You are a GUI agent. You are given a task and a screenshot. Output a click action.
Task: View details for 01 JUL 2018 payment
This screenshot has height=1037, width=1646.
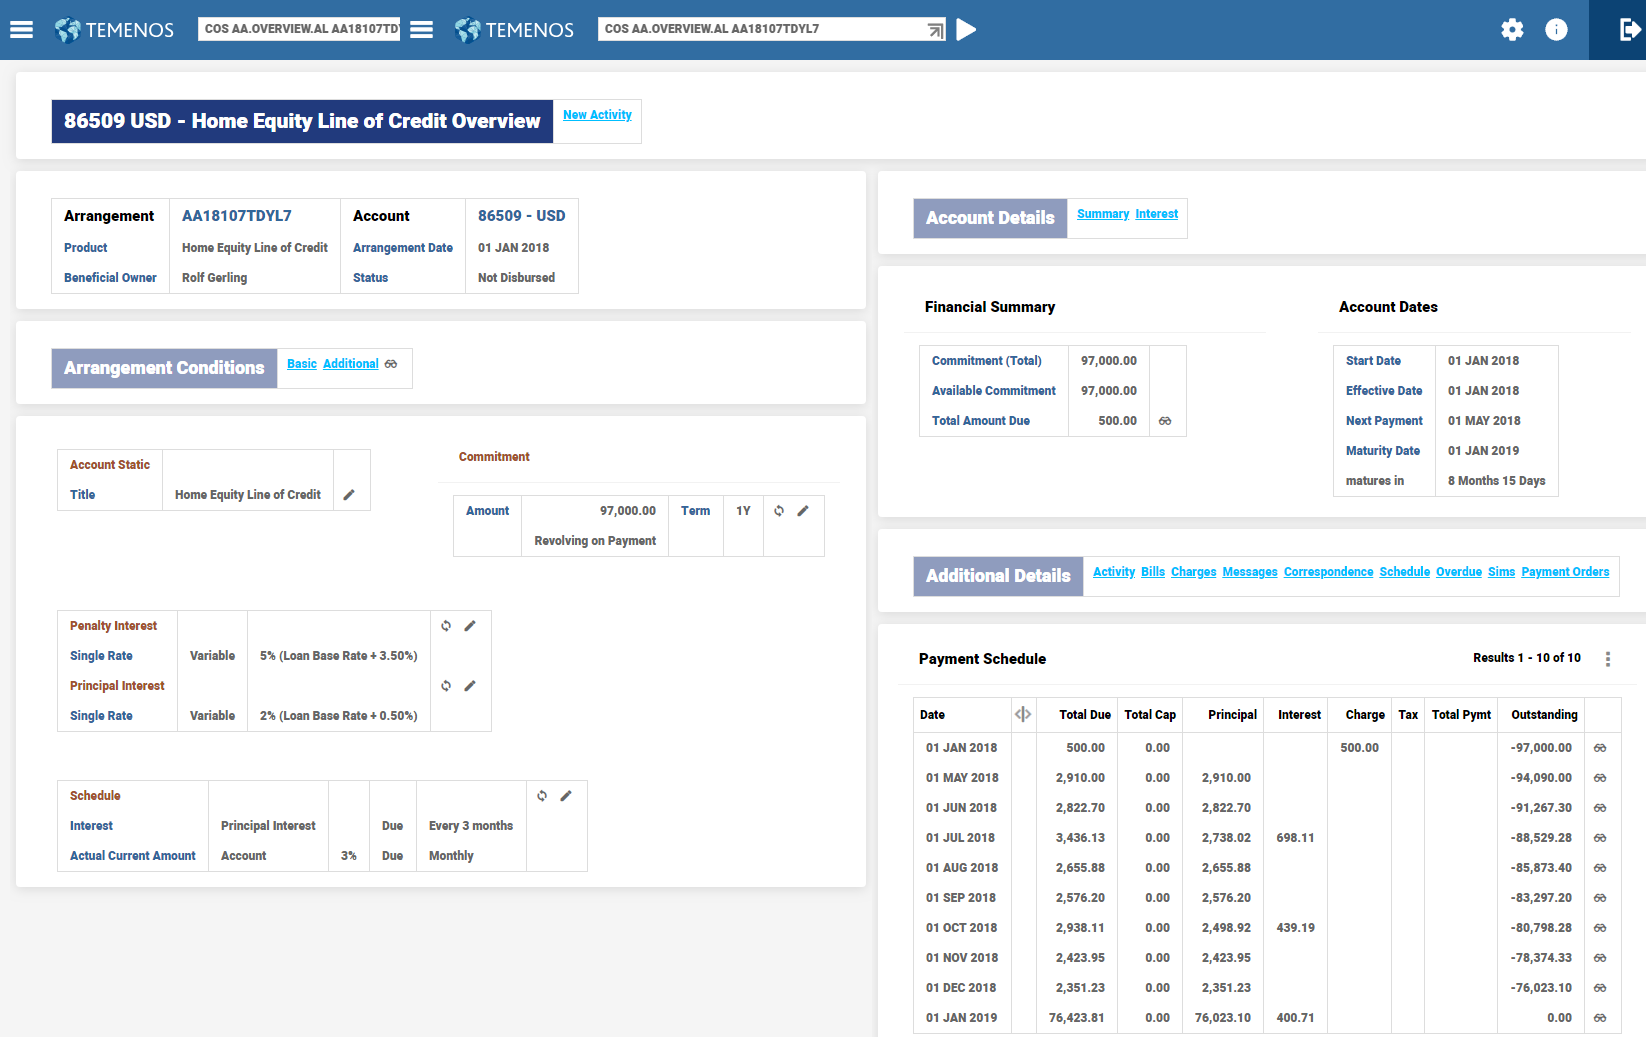1600,838
